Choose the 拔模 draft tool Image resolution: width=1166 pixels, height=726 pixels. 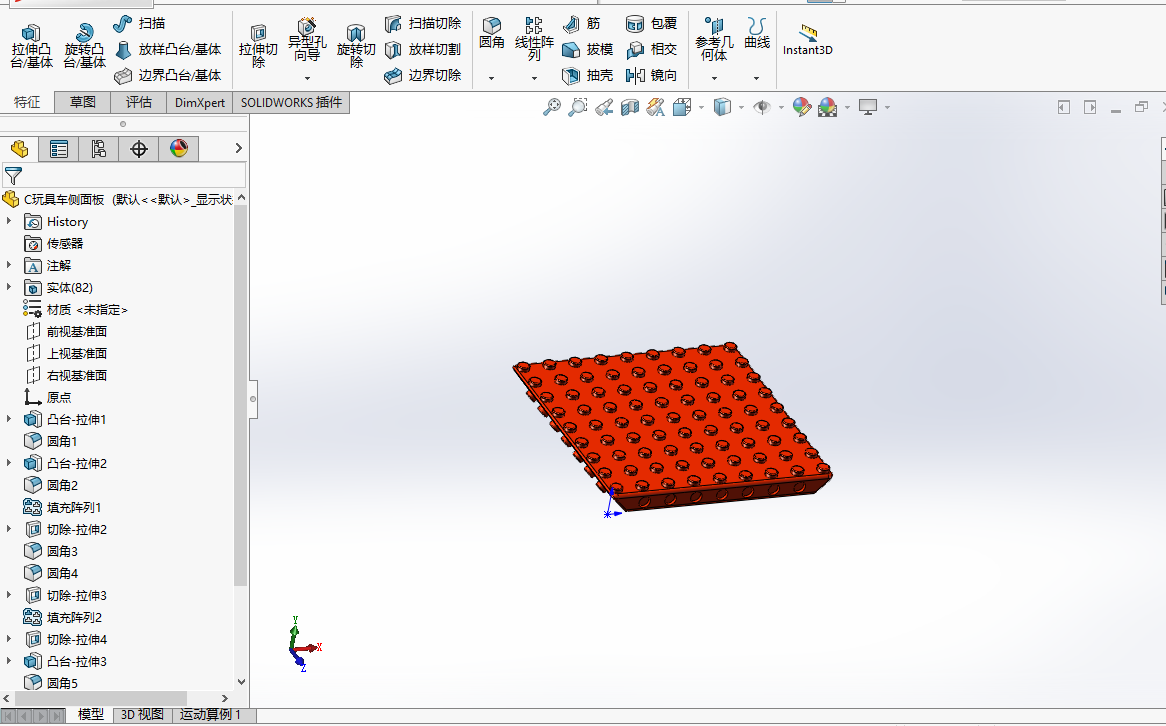[587, 49]
